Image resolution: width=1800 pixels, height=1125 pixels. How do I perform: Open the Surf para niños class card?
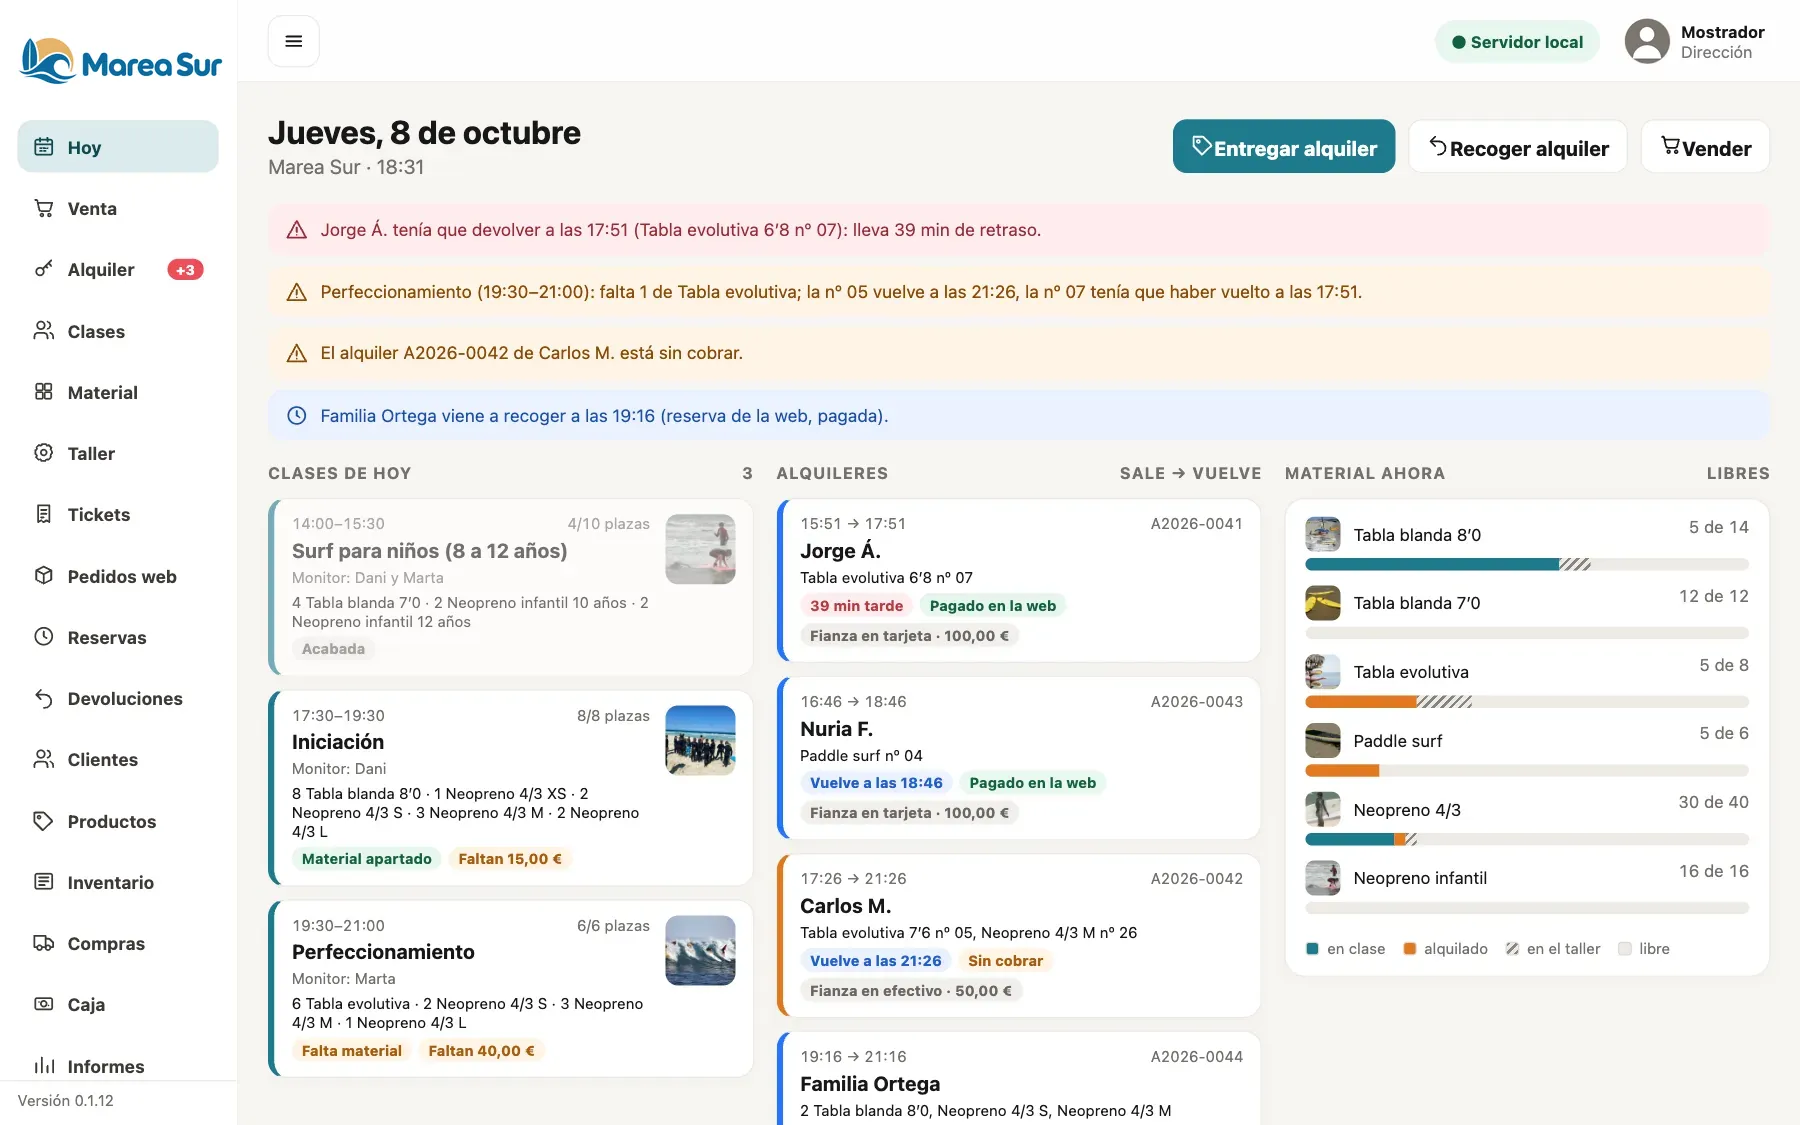click(x=510, y=587)
